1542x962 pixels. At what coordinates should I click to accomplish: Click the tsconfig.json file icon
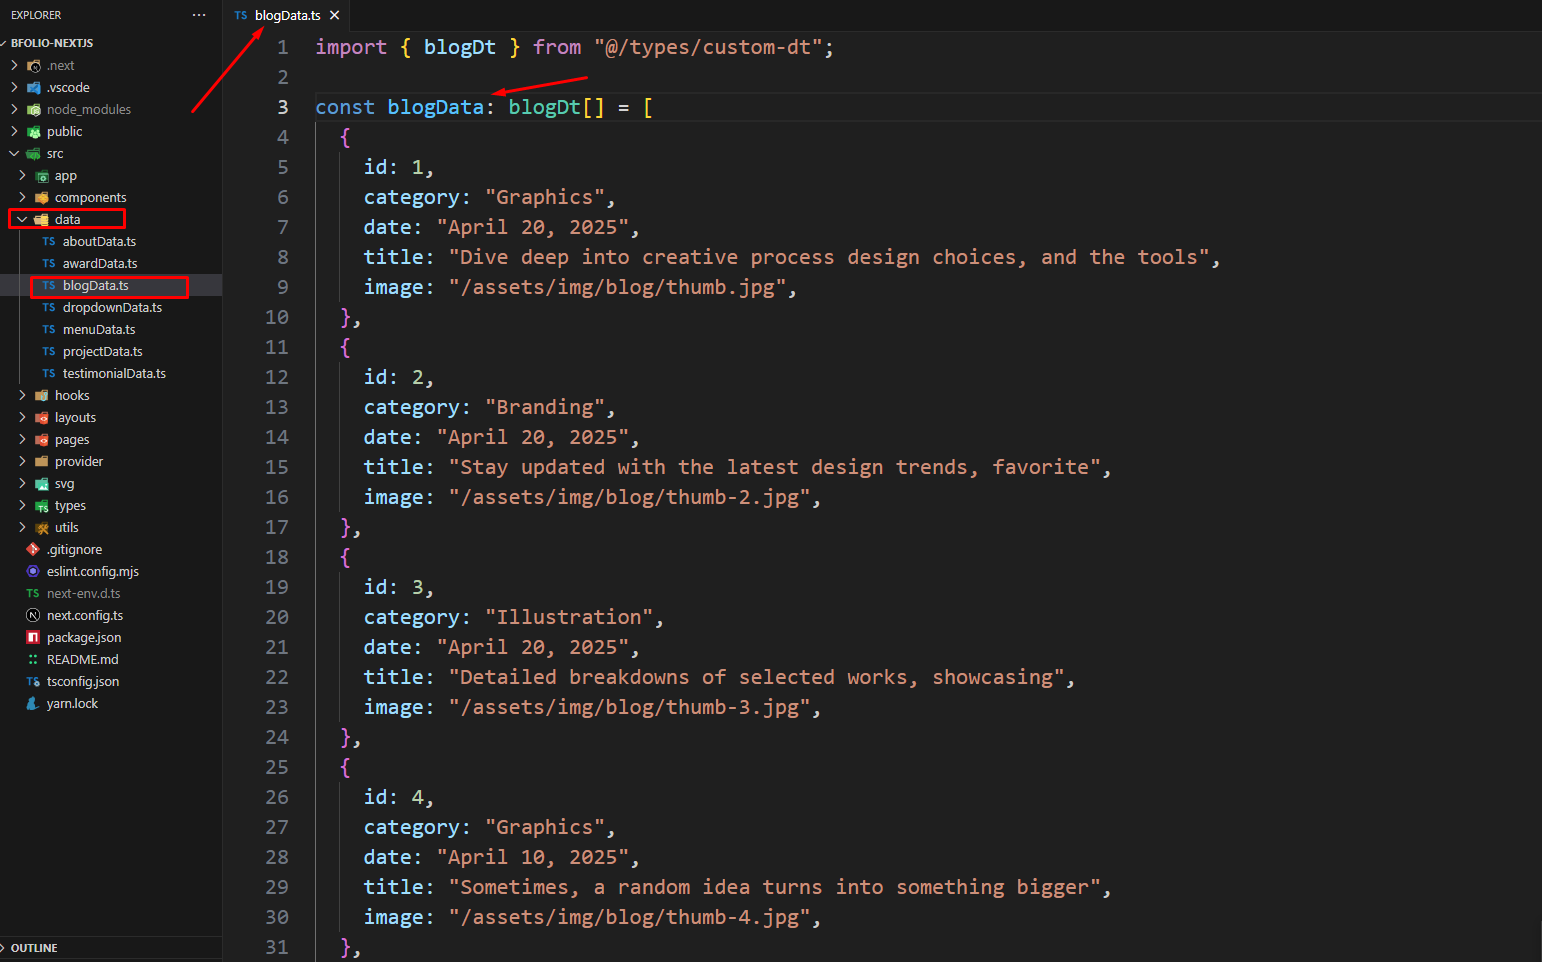click(33, 681)
